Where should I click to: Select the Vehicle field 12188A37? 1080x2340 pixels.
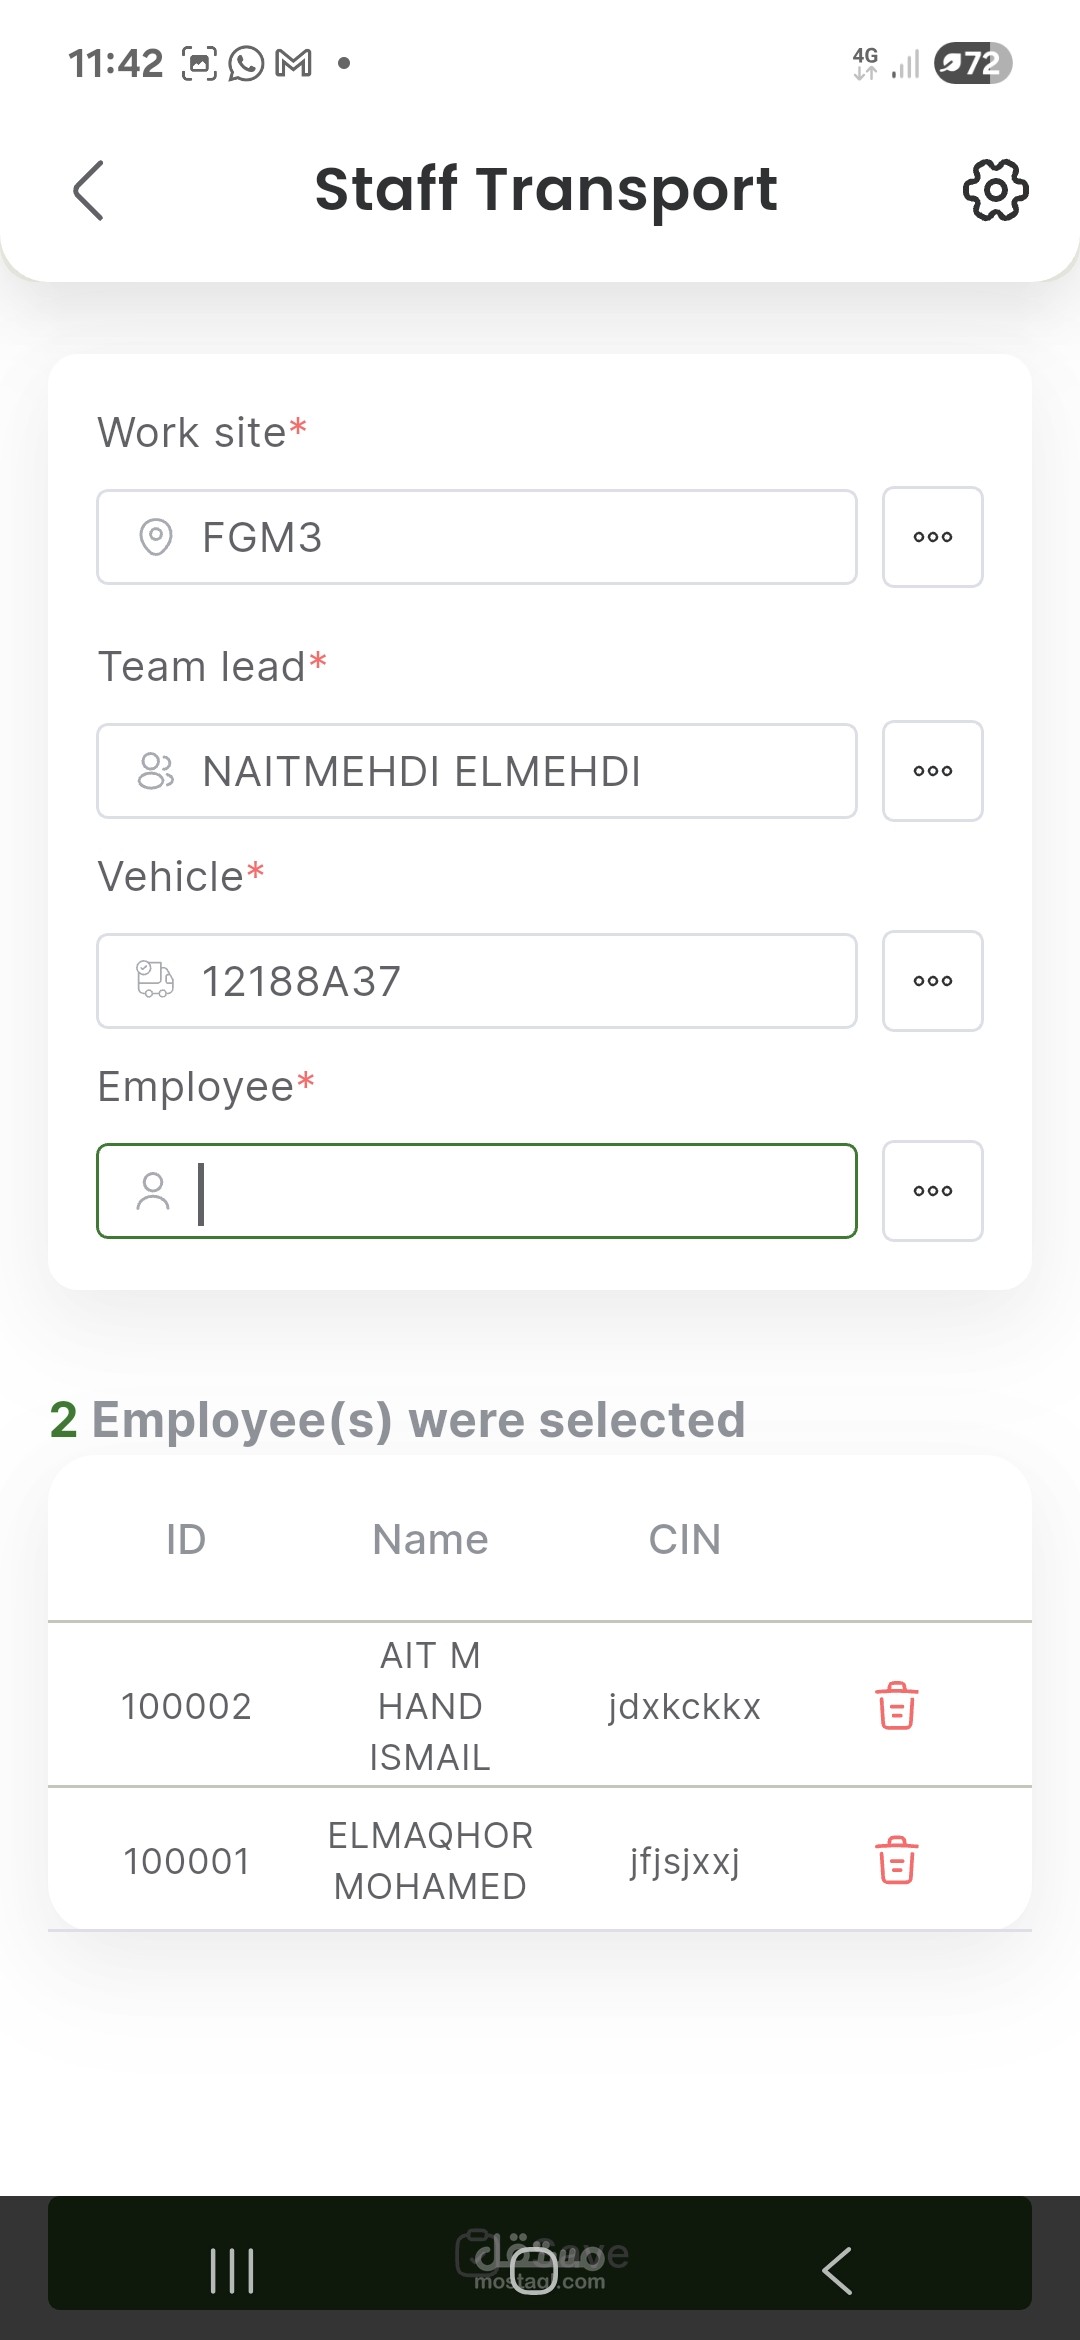pos(477,981)
